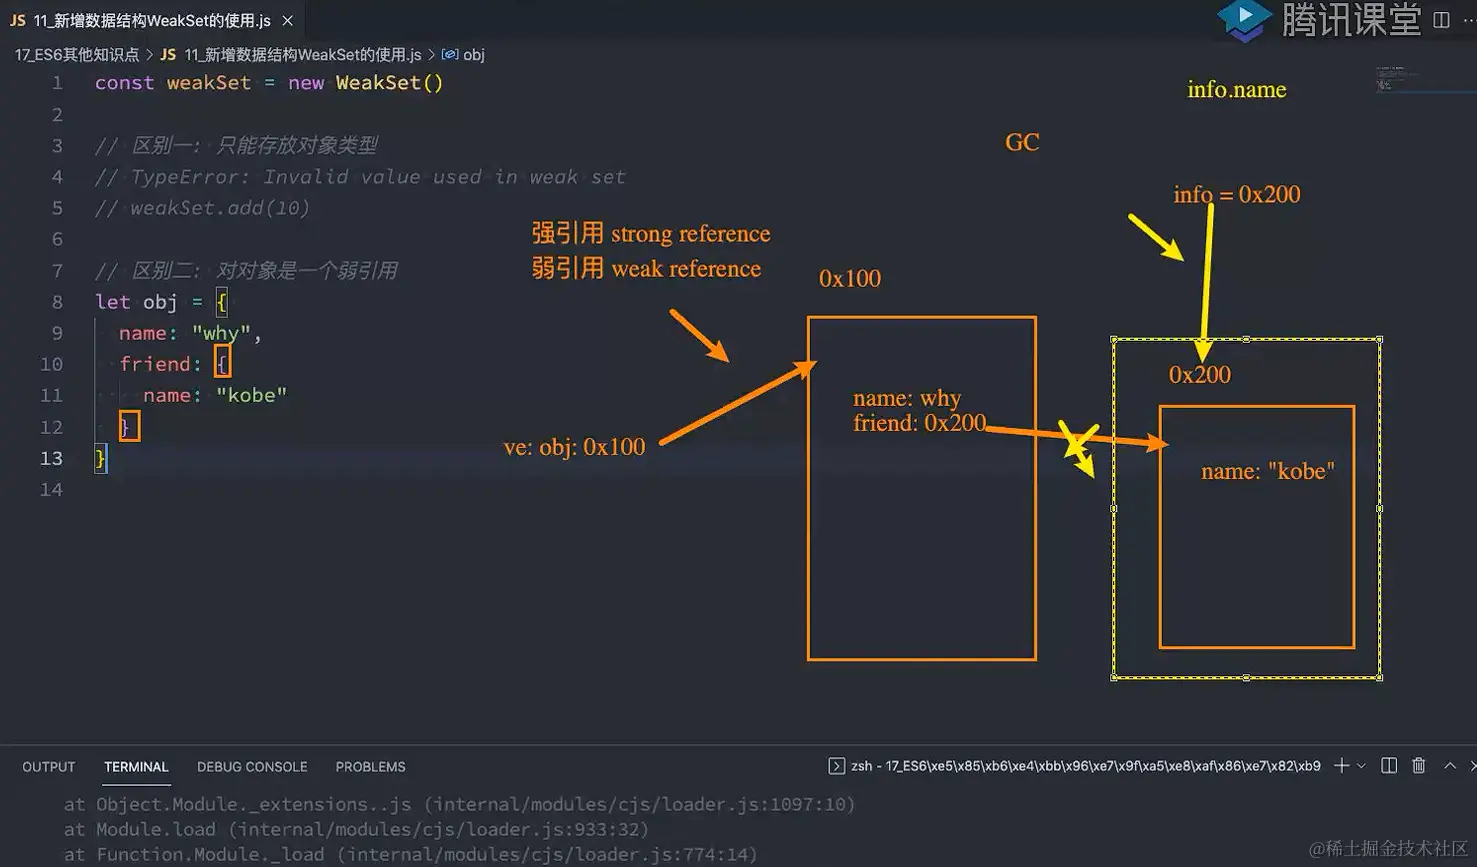The width and height of the screenshot is (1477, 867).
Task: Click the commented '// weakSet.add(10)' line
Action: point(202,208)
